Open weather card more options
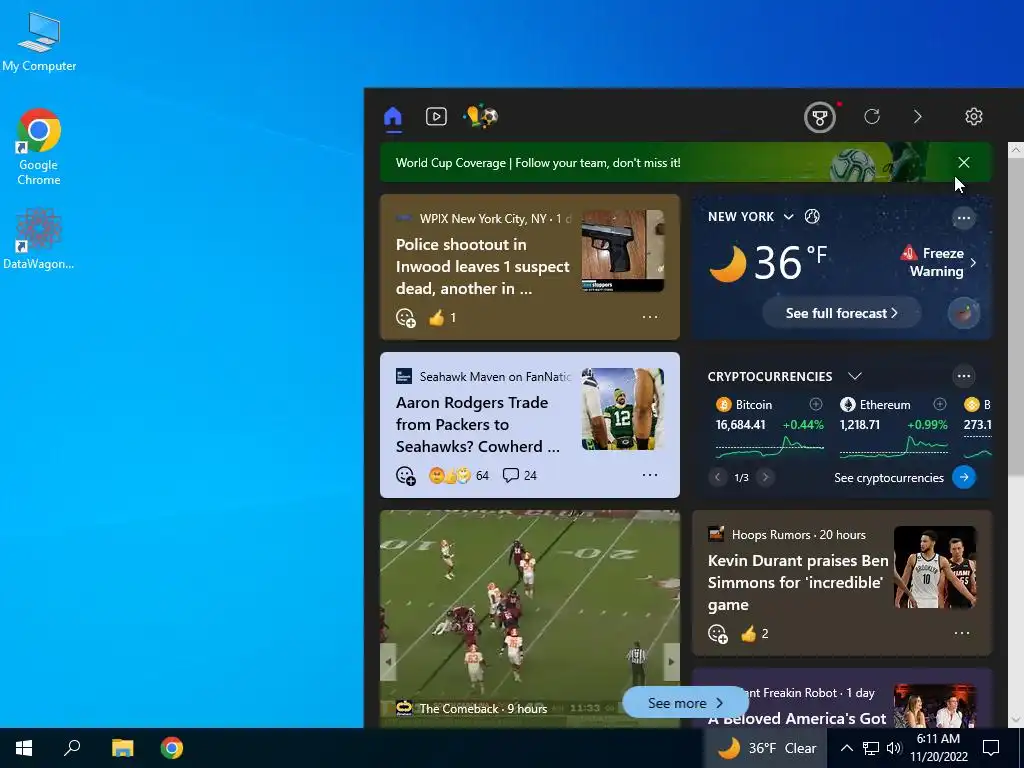Image resolution: width=1024 pixels, height=768 pixels. tap(963, 218)
